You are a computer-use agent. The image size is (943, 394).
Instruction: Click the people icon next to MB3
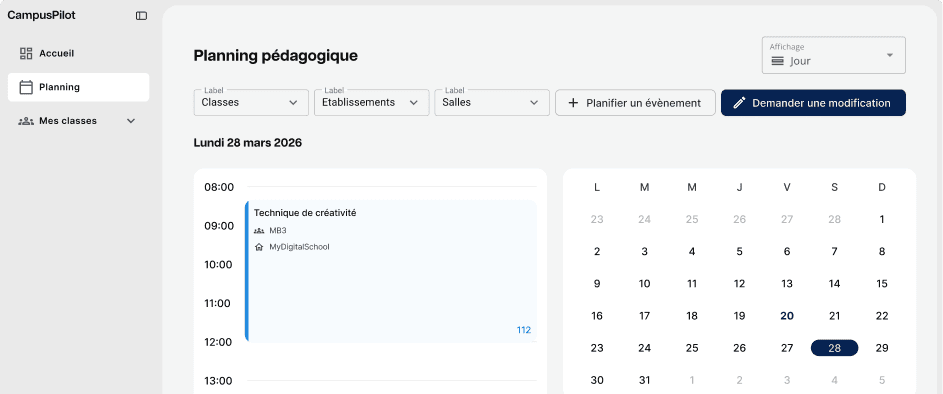point(259,230)
